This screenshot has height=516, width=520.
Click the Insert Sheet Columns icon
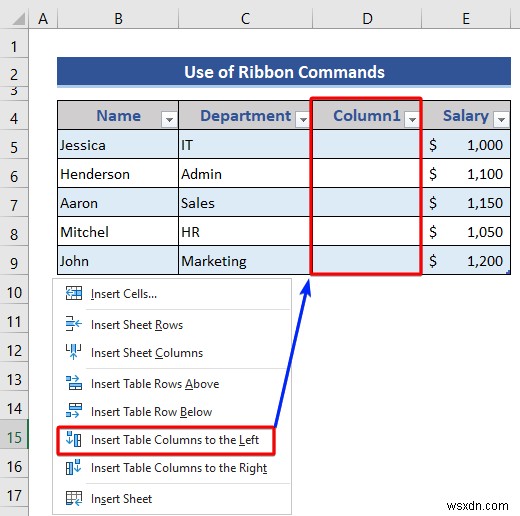coord(74,352)
